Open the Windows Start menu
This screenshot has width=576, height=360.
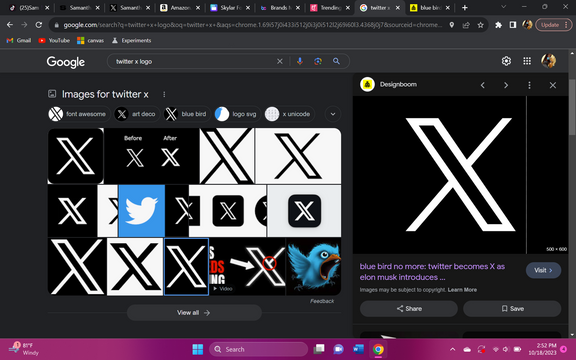[198, 349]
